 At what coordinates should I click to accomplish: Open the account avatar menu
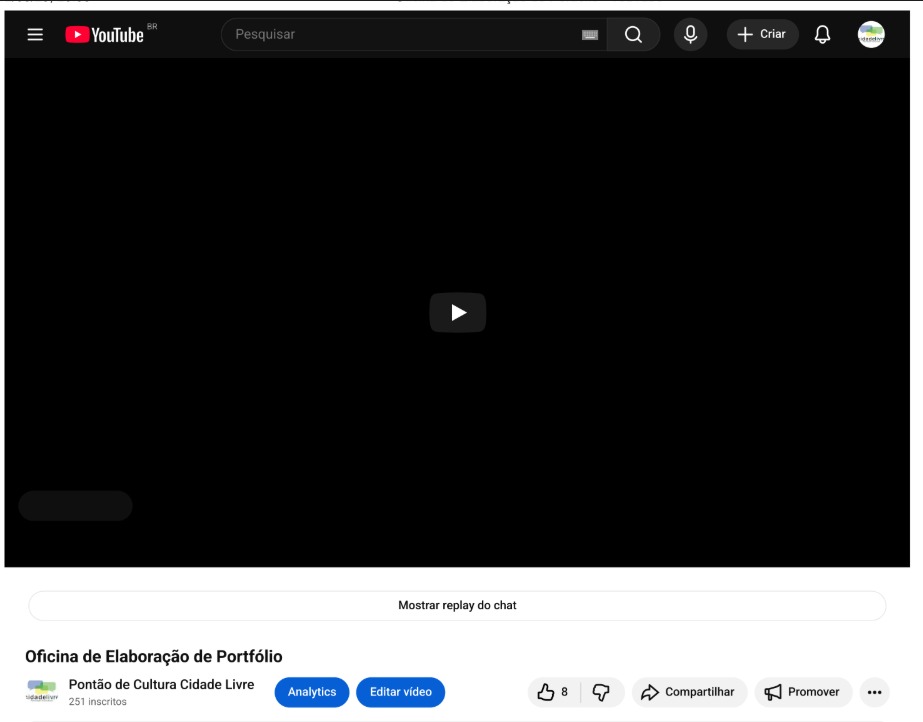[871, 35]
